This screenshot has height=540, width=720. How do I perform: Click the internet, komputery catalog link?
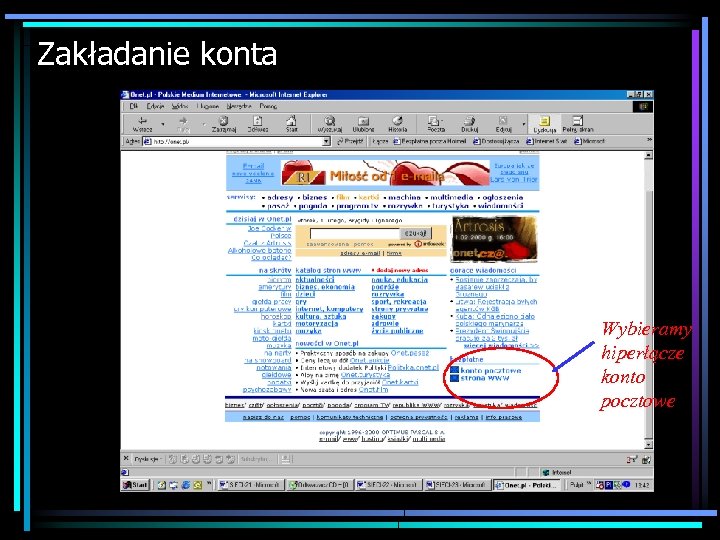(x=329, y=309)
